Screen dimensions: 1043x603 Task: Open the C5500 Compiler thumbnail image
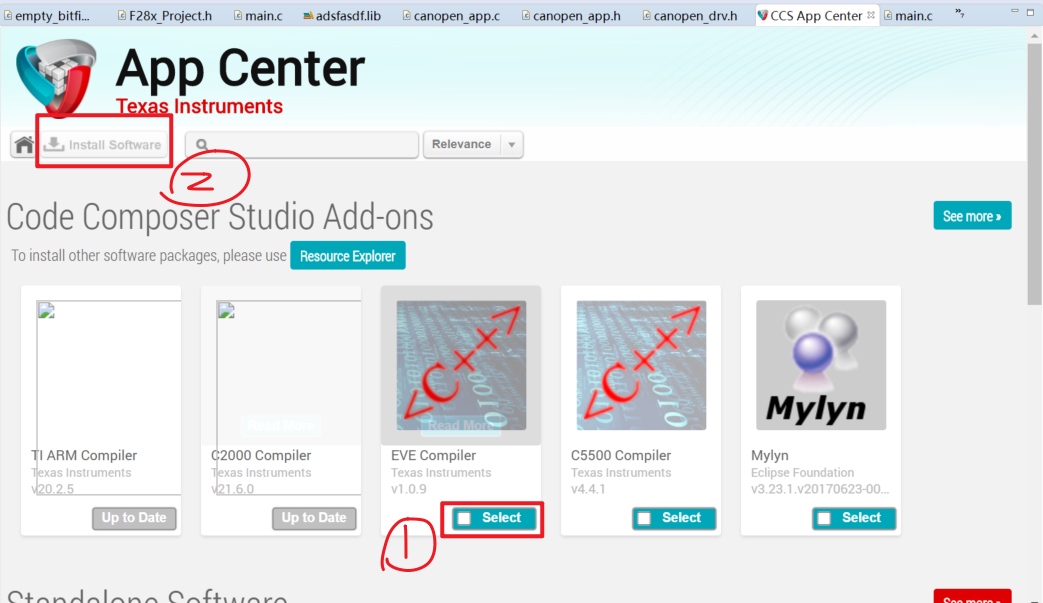641,365
